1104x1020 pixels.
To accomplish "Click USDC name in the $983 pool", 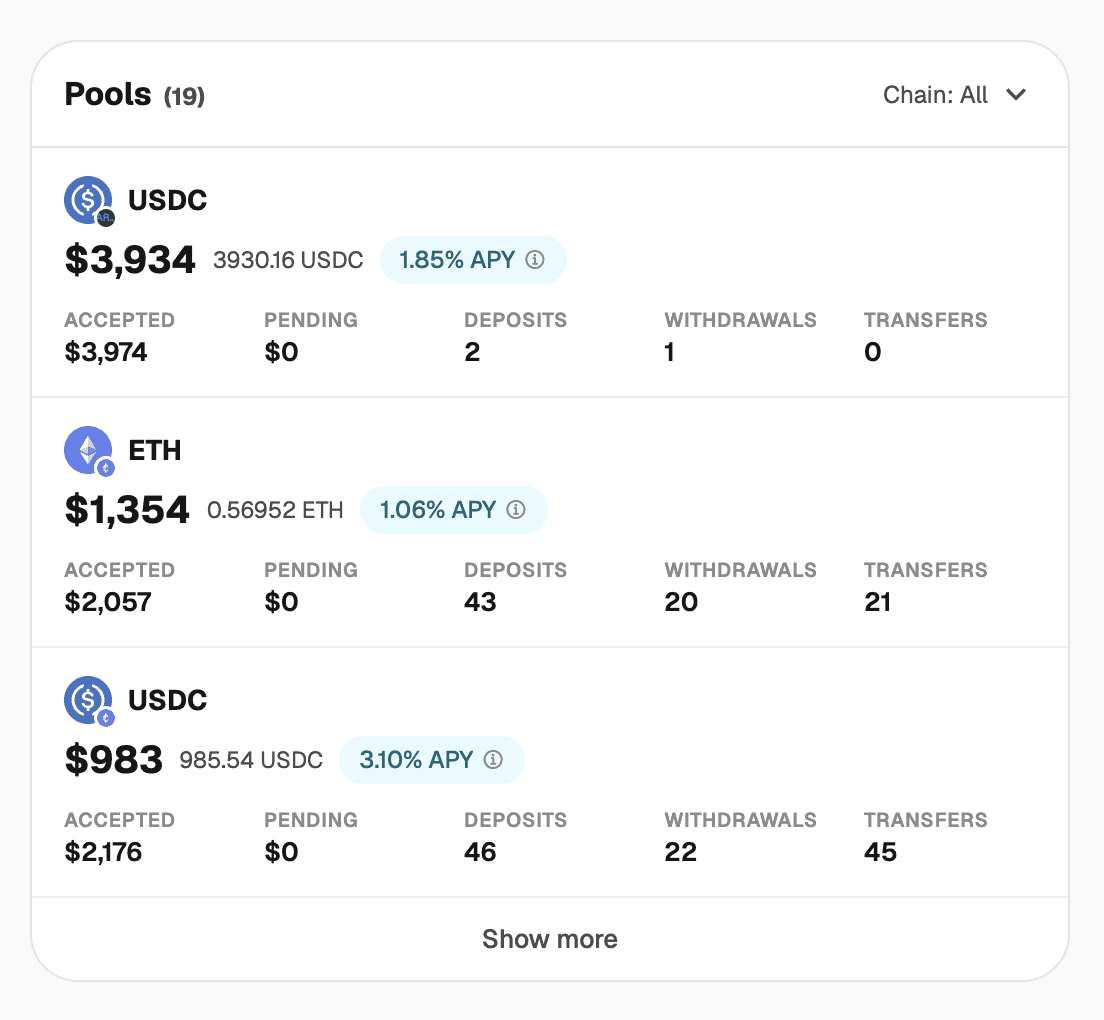I will (168, 700).
